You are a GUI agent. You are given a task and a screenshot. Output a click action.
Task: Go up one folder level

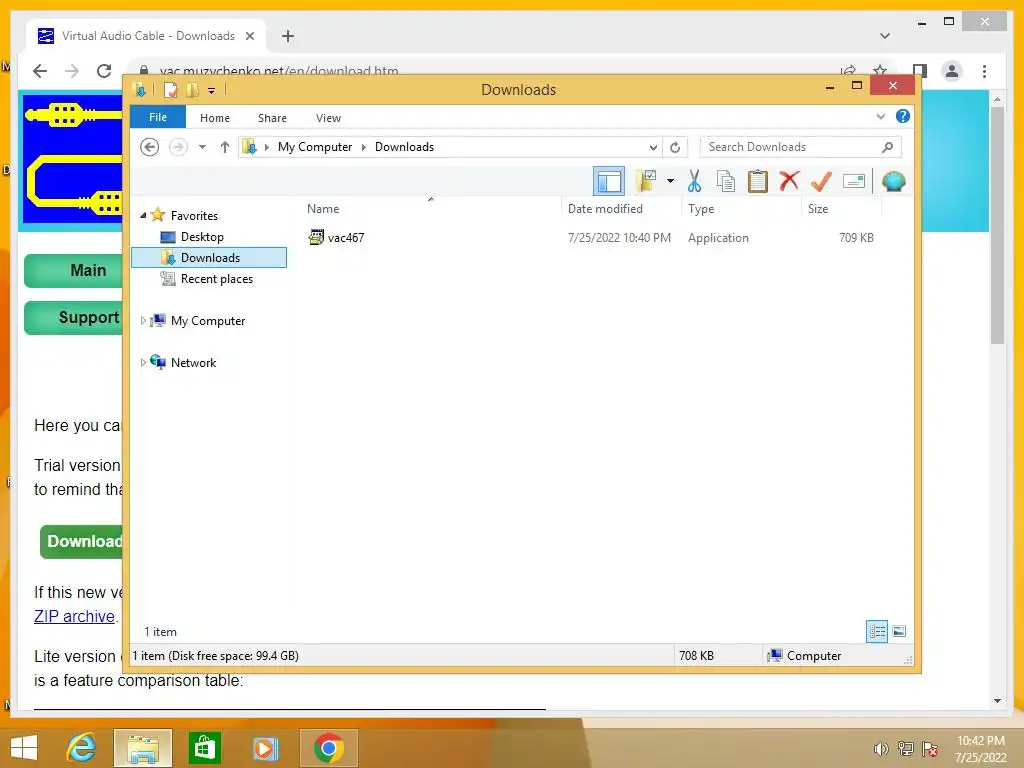[x=225, y=147]
